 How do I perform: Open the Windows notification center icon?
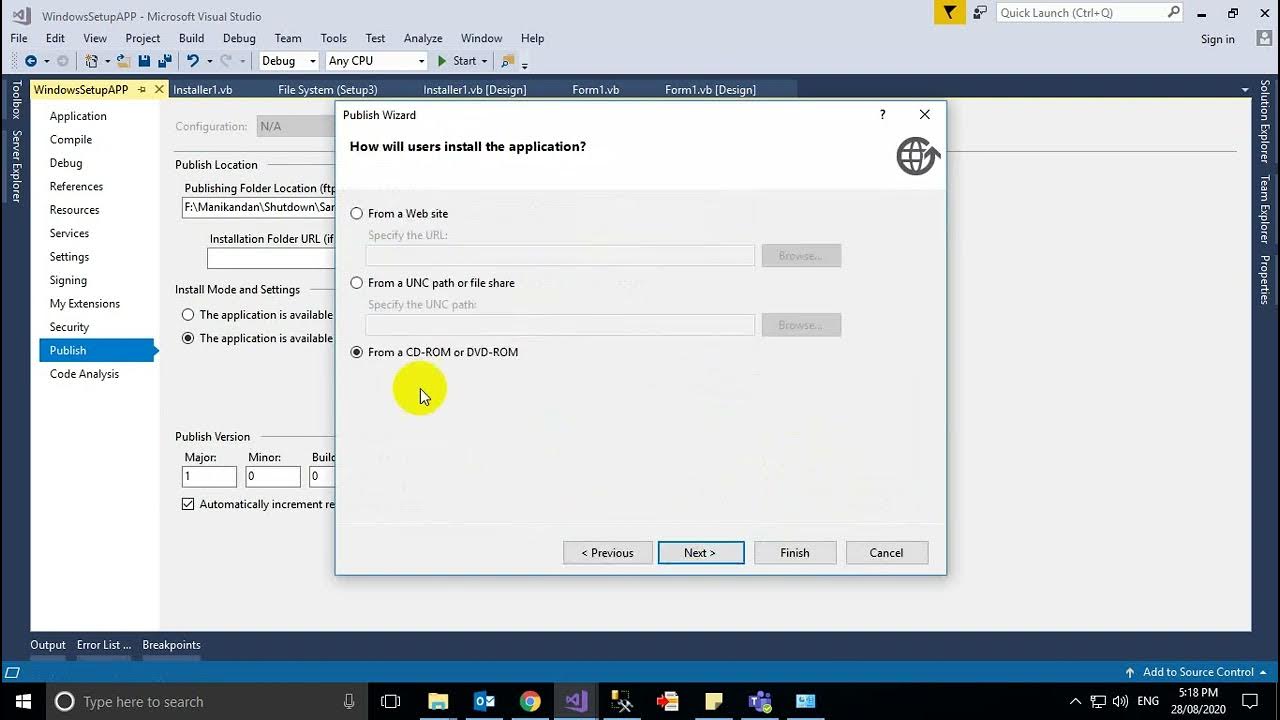1250,701
